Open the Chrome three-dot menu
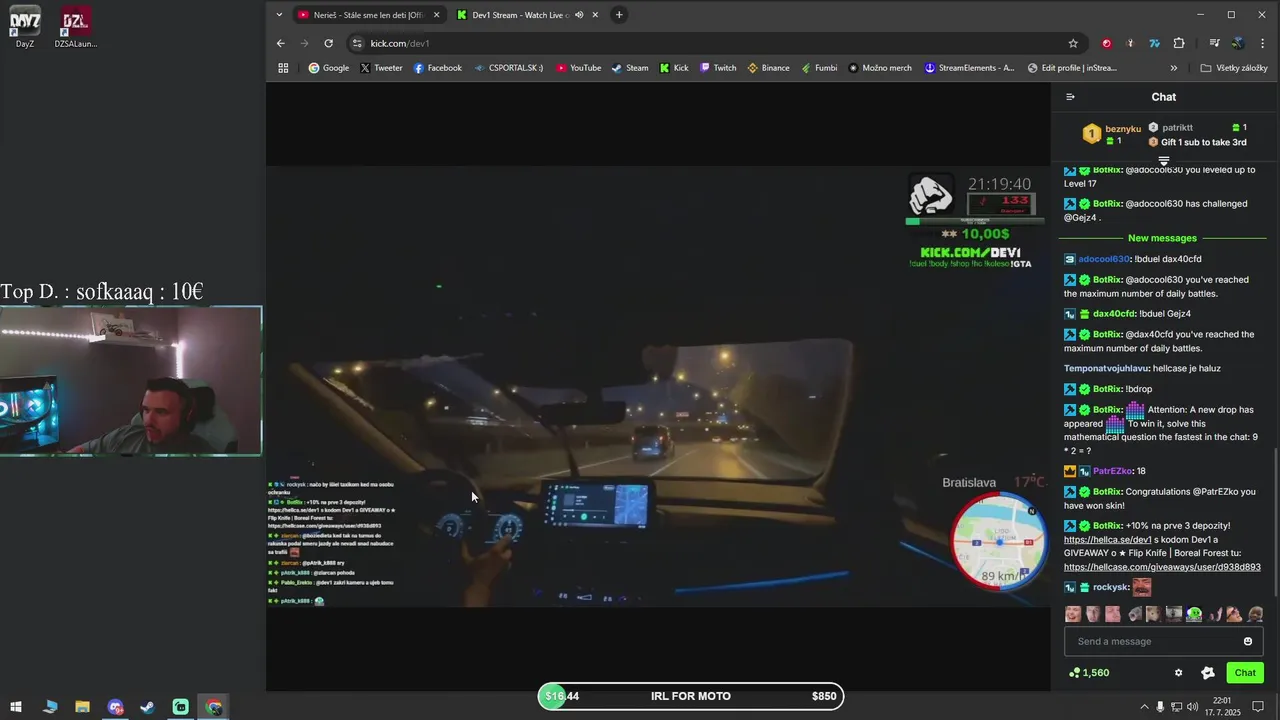1280x720 pixels. [x=1263, y=43]
